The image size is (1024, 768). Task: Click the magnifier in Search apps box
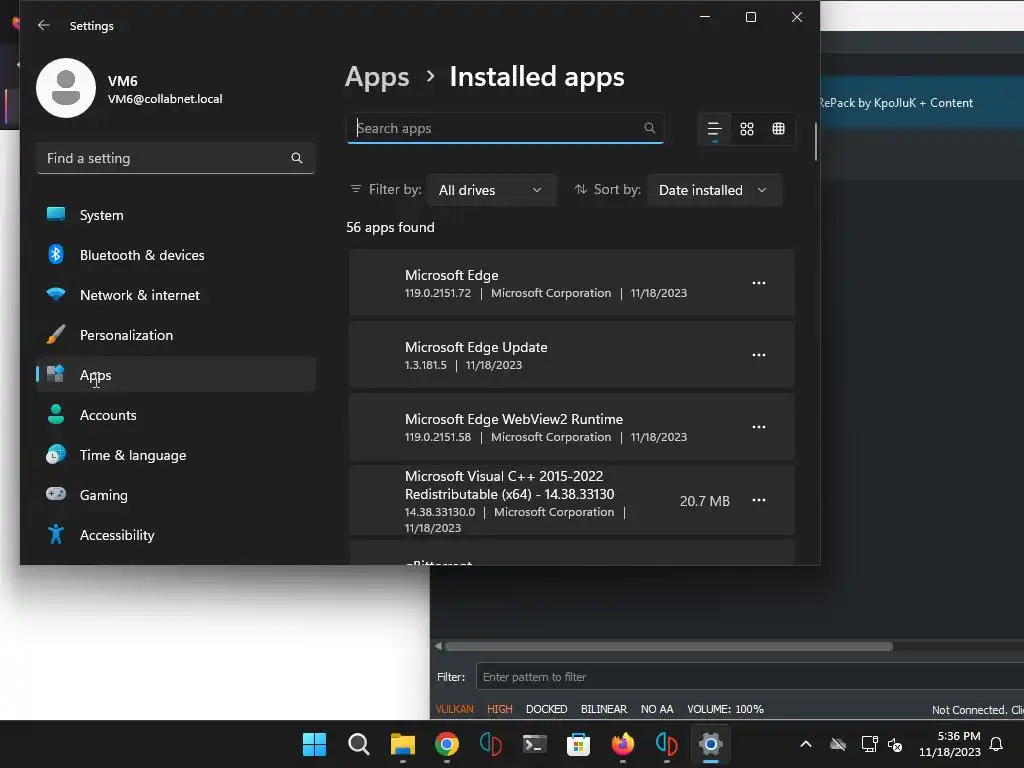649,128
